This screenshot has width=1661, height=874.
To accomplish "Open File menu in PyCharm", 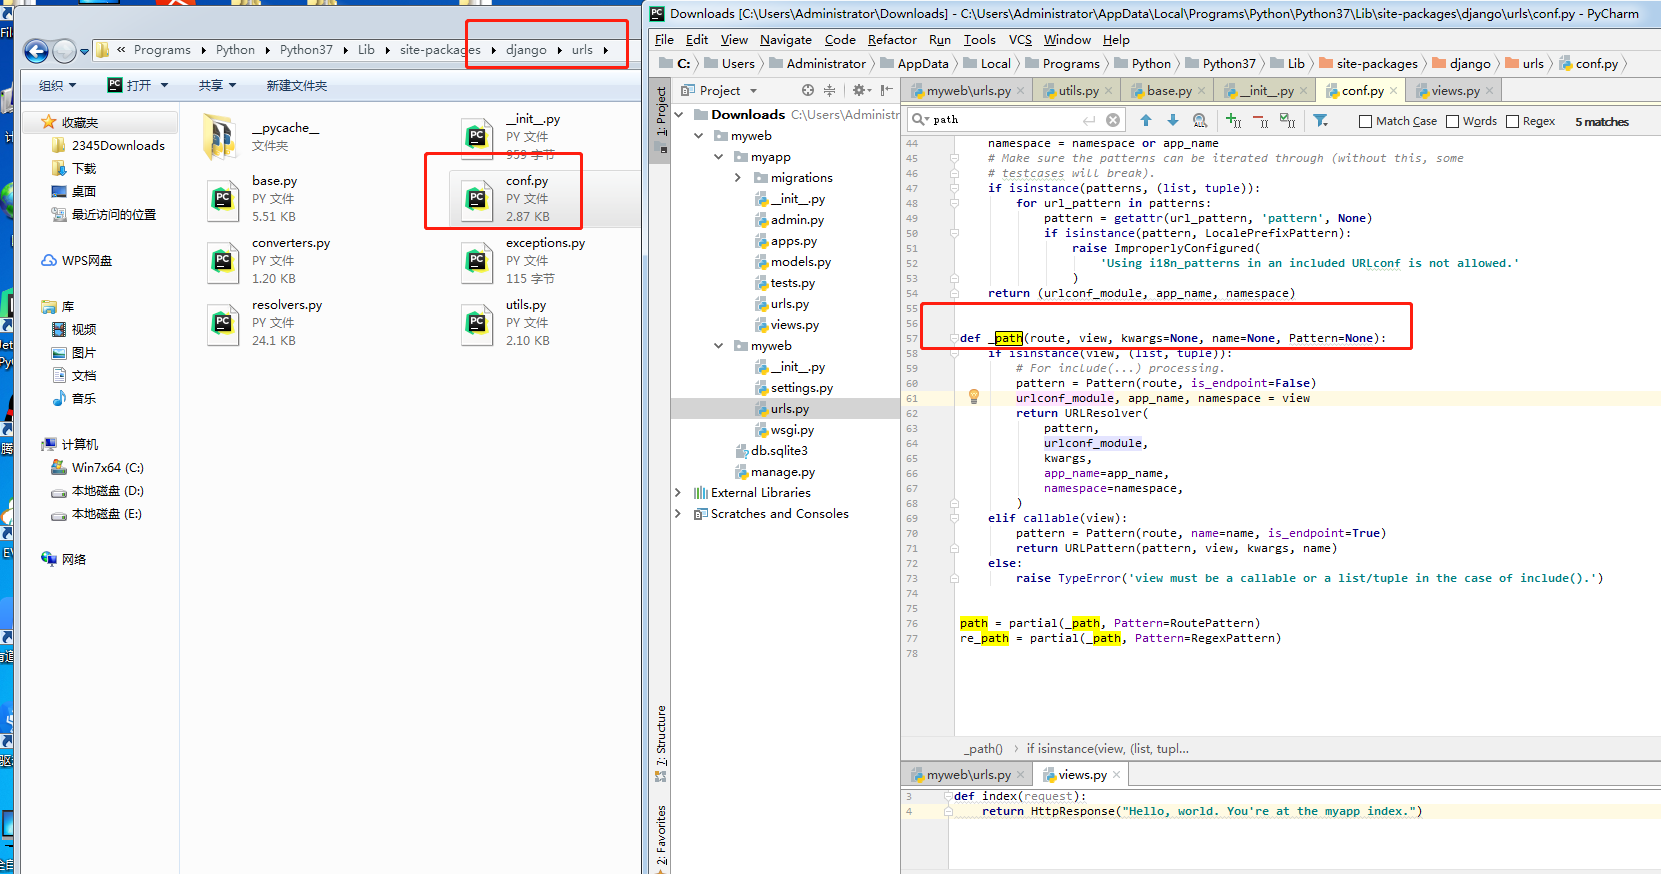I will [x=664, y=40].
